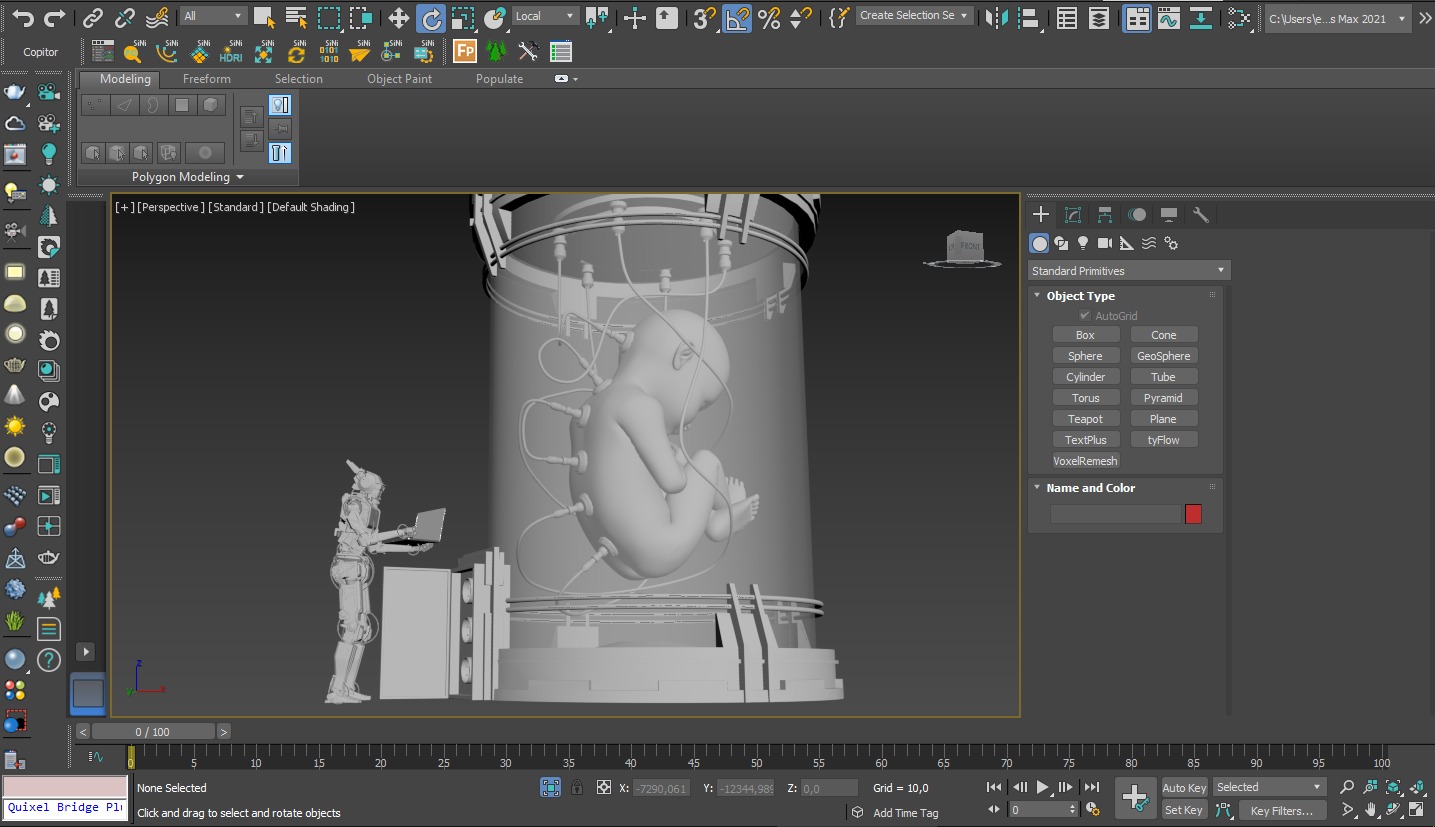This screenshot has width=1435, height=827.
Task: Switch to the Lights create category
Action: point(1083,243)
